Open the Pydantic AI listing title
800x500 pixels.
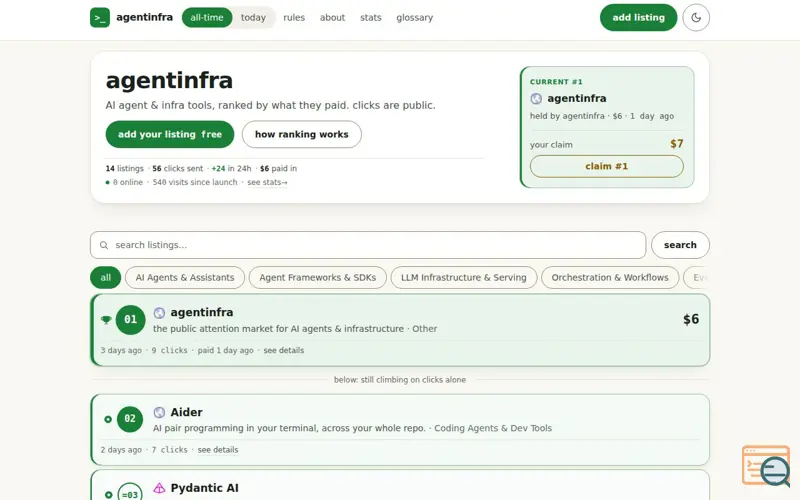coord(205,488)
